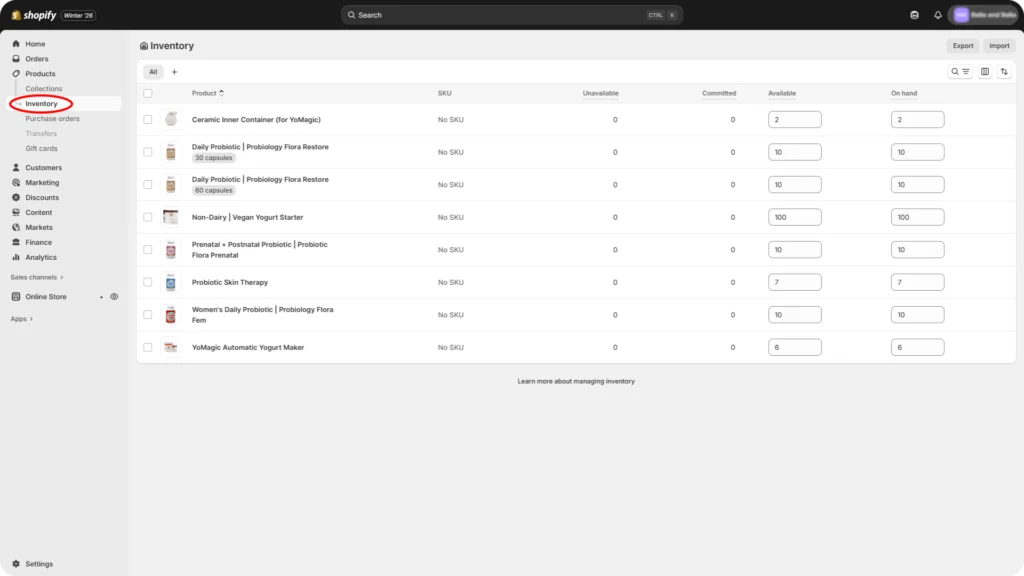This screenshot has width=1024, height=576.
Task: Open the 'Learn more about managing inventory' link
Action: point(577,380)
